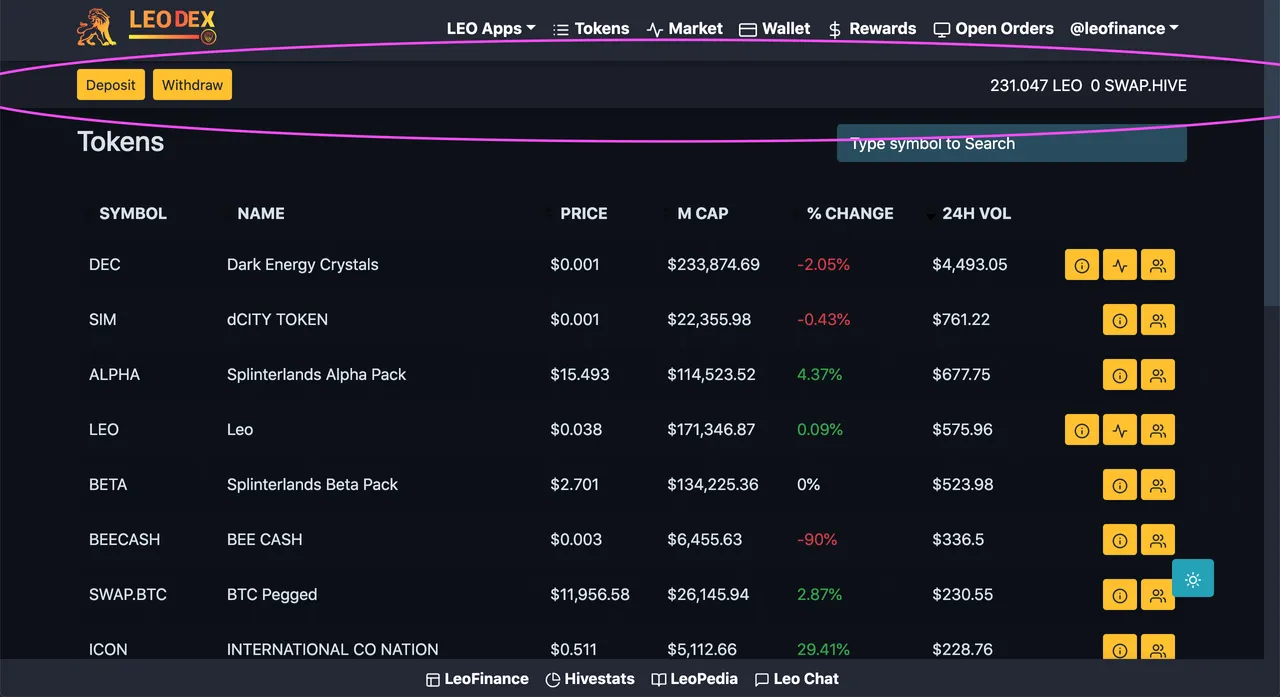Click the $233,874.69 market cap
This screenshot has height=697, width=1280.
(713, 265)
